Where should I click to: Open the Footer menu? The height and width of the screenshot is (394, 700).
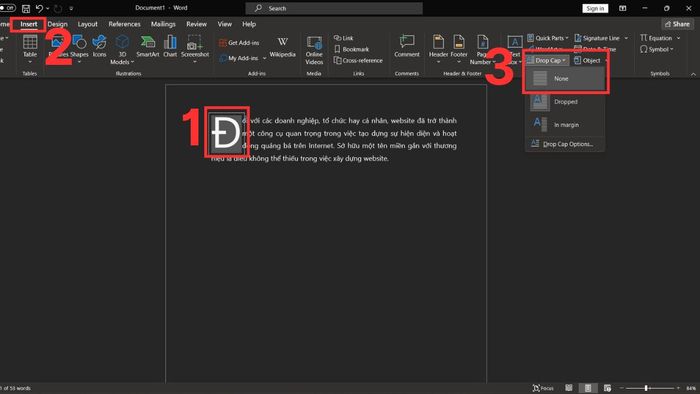click(x=458, y=49)
